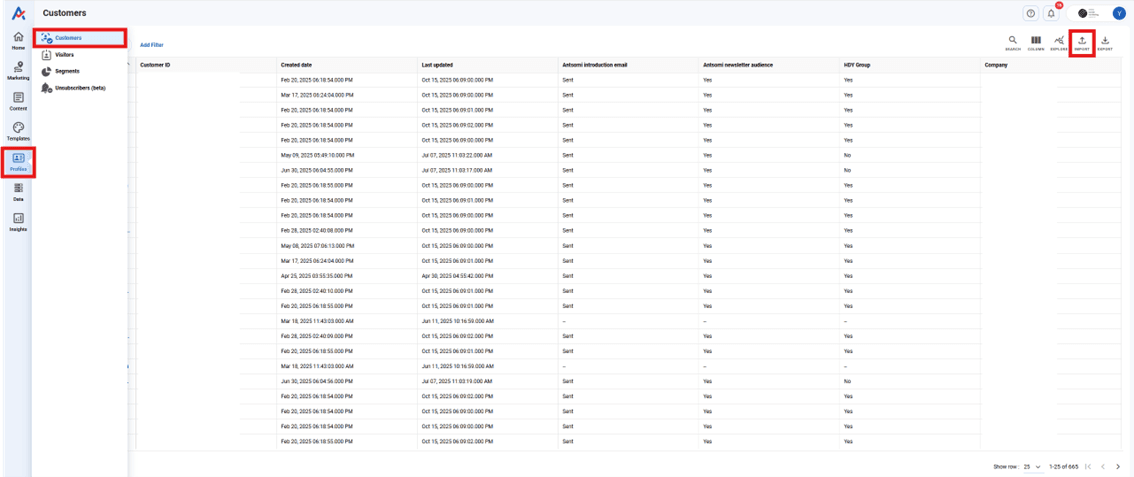Open the notifications bell
This screenshot has height=477, width=1134.
pos(1051,13)
